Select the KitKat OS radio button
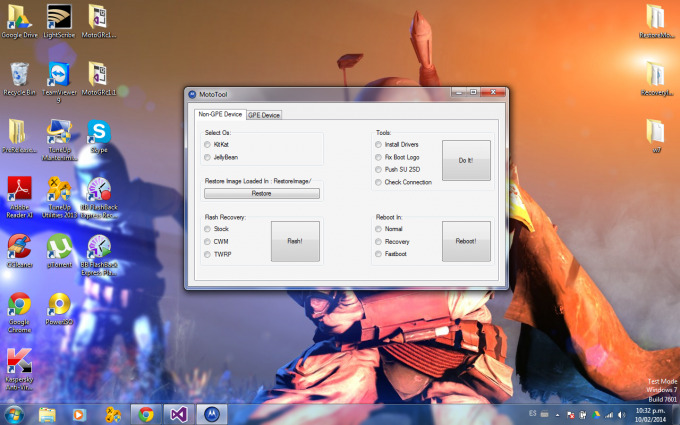 click(207, 145)
